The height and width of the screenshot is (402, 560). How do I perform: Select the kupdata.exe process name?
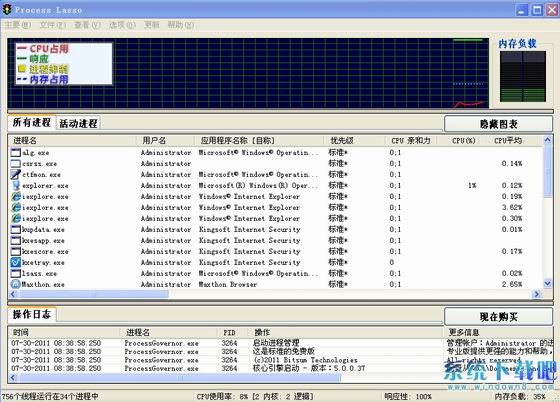[43, 230]
